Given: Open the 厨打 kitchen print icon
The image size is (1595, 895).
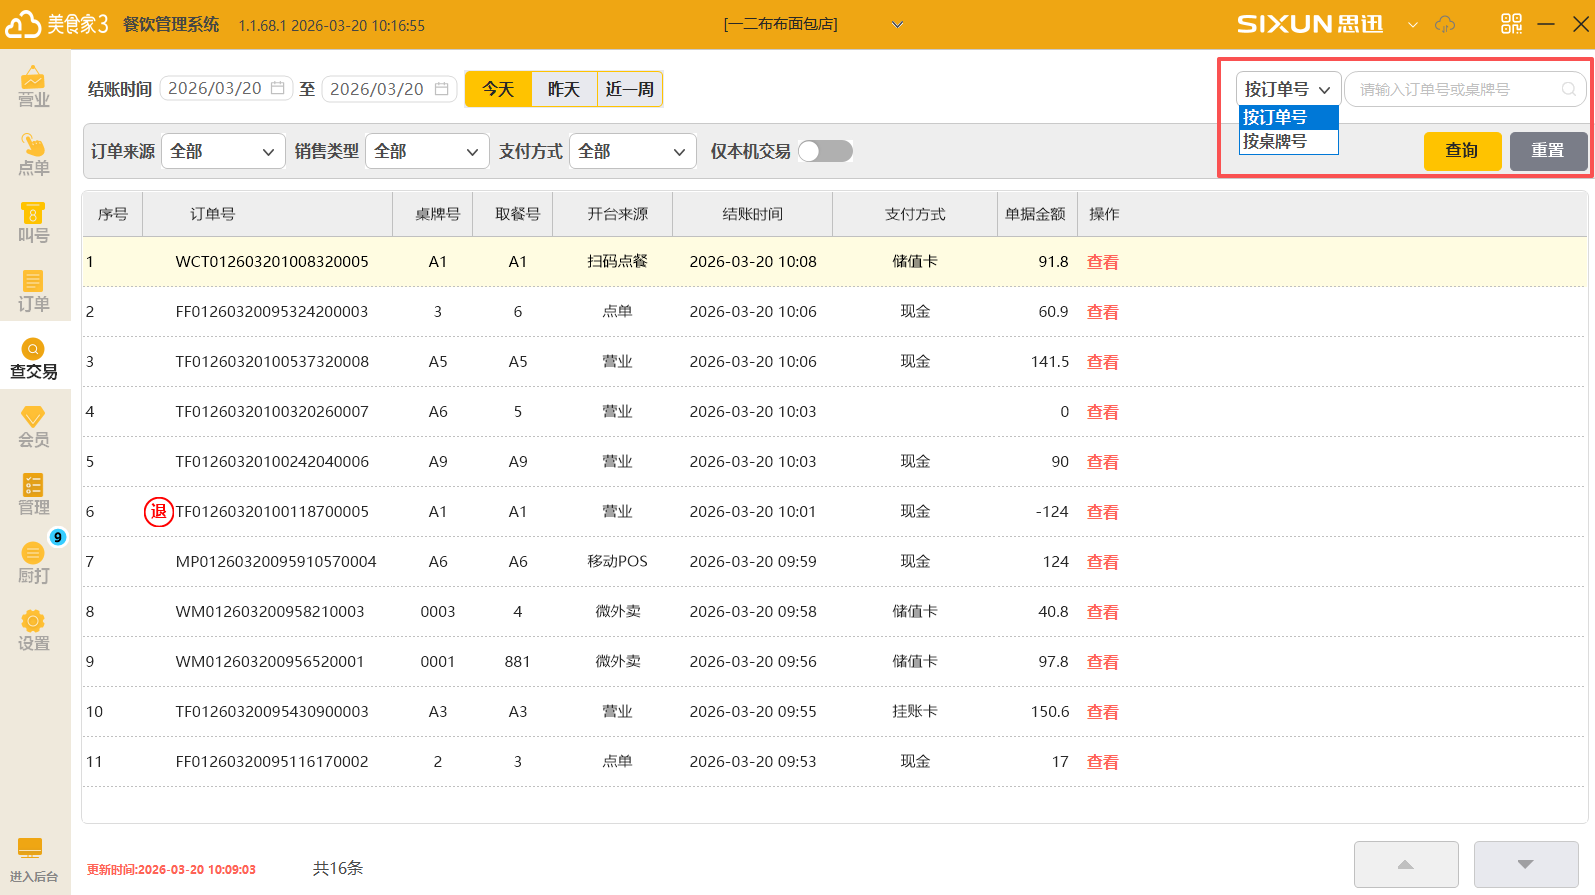Looking at the screenshot, I should 34,562.
